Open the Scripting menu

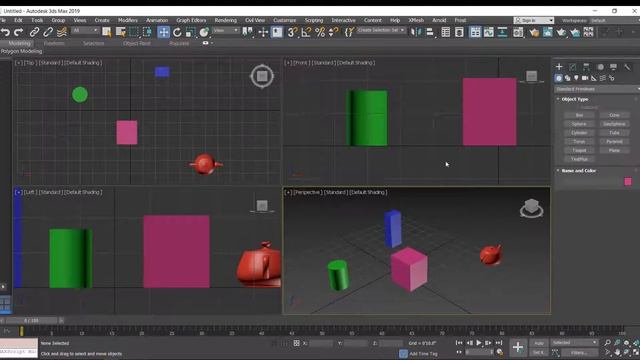pyautogui.click(x=313, y=20)
